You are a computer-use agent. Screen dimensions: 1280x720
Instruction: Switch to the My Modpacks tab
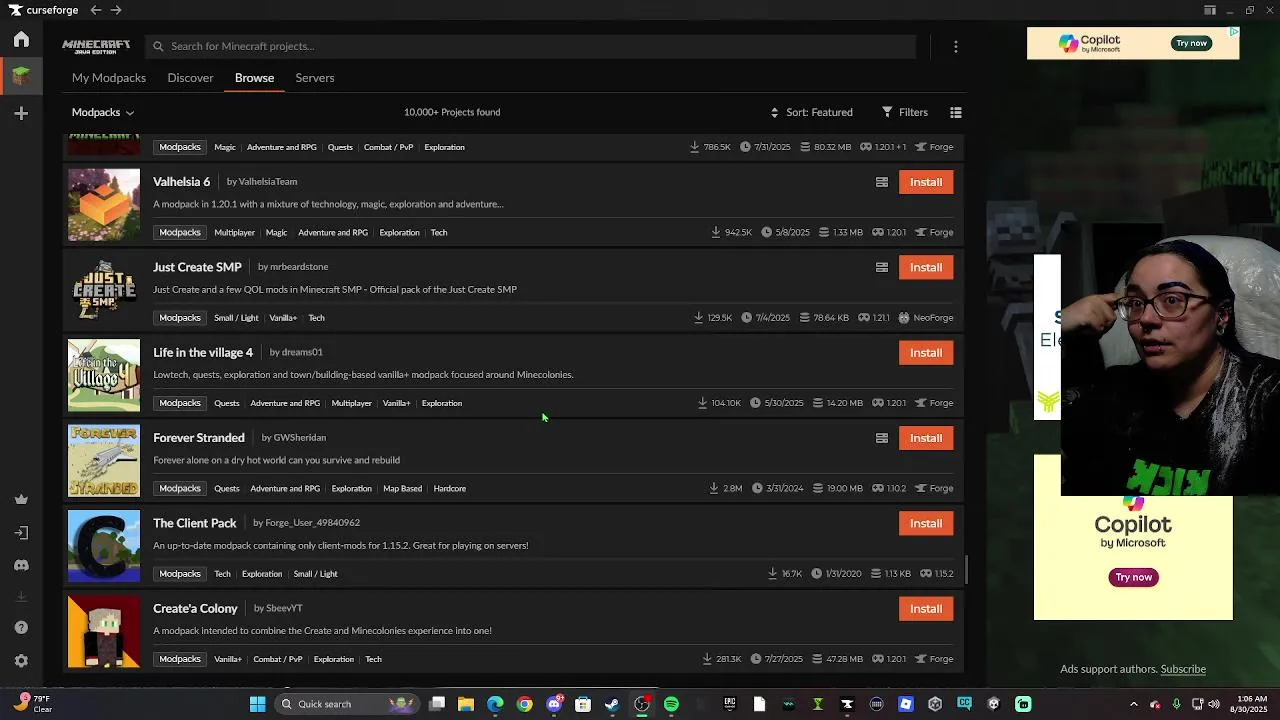[x=109, y=78]
